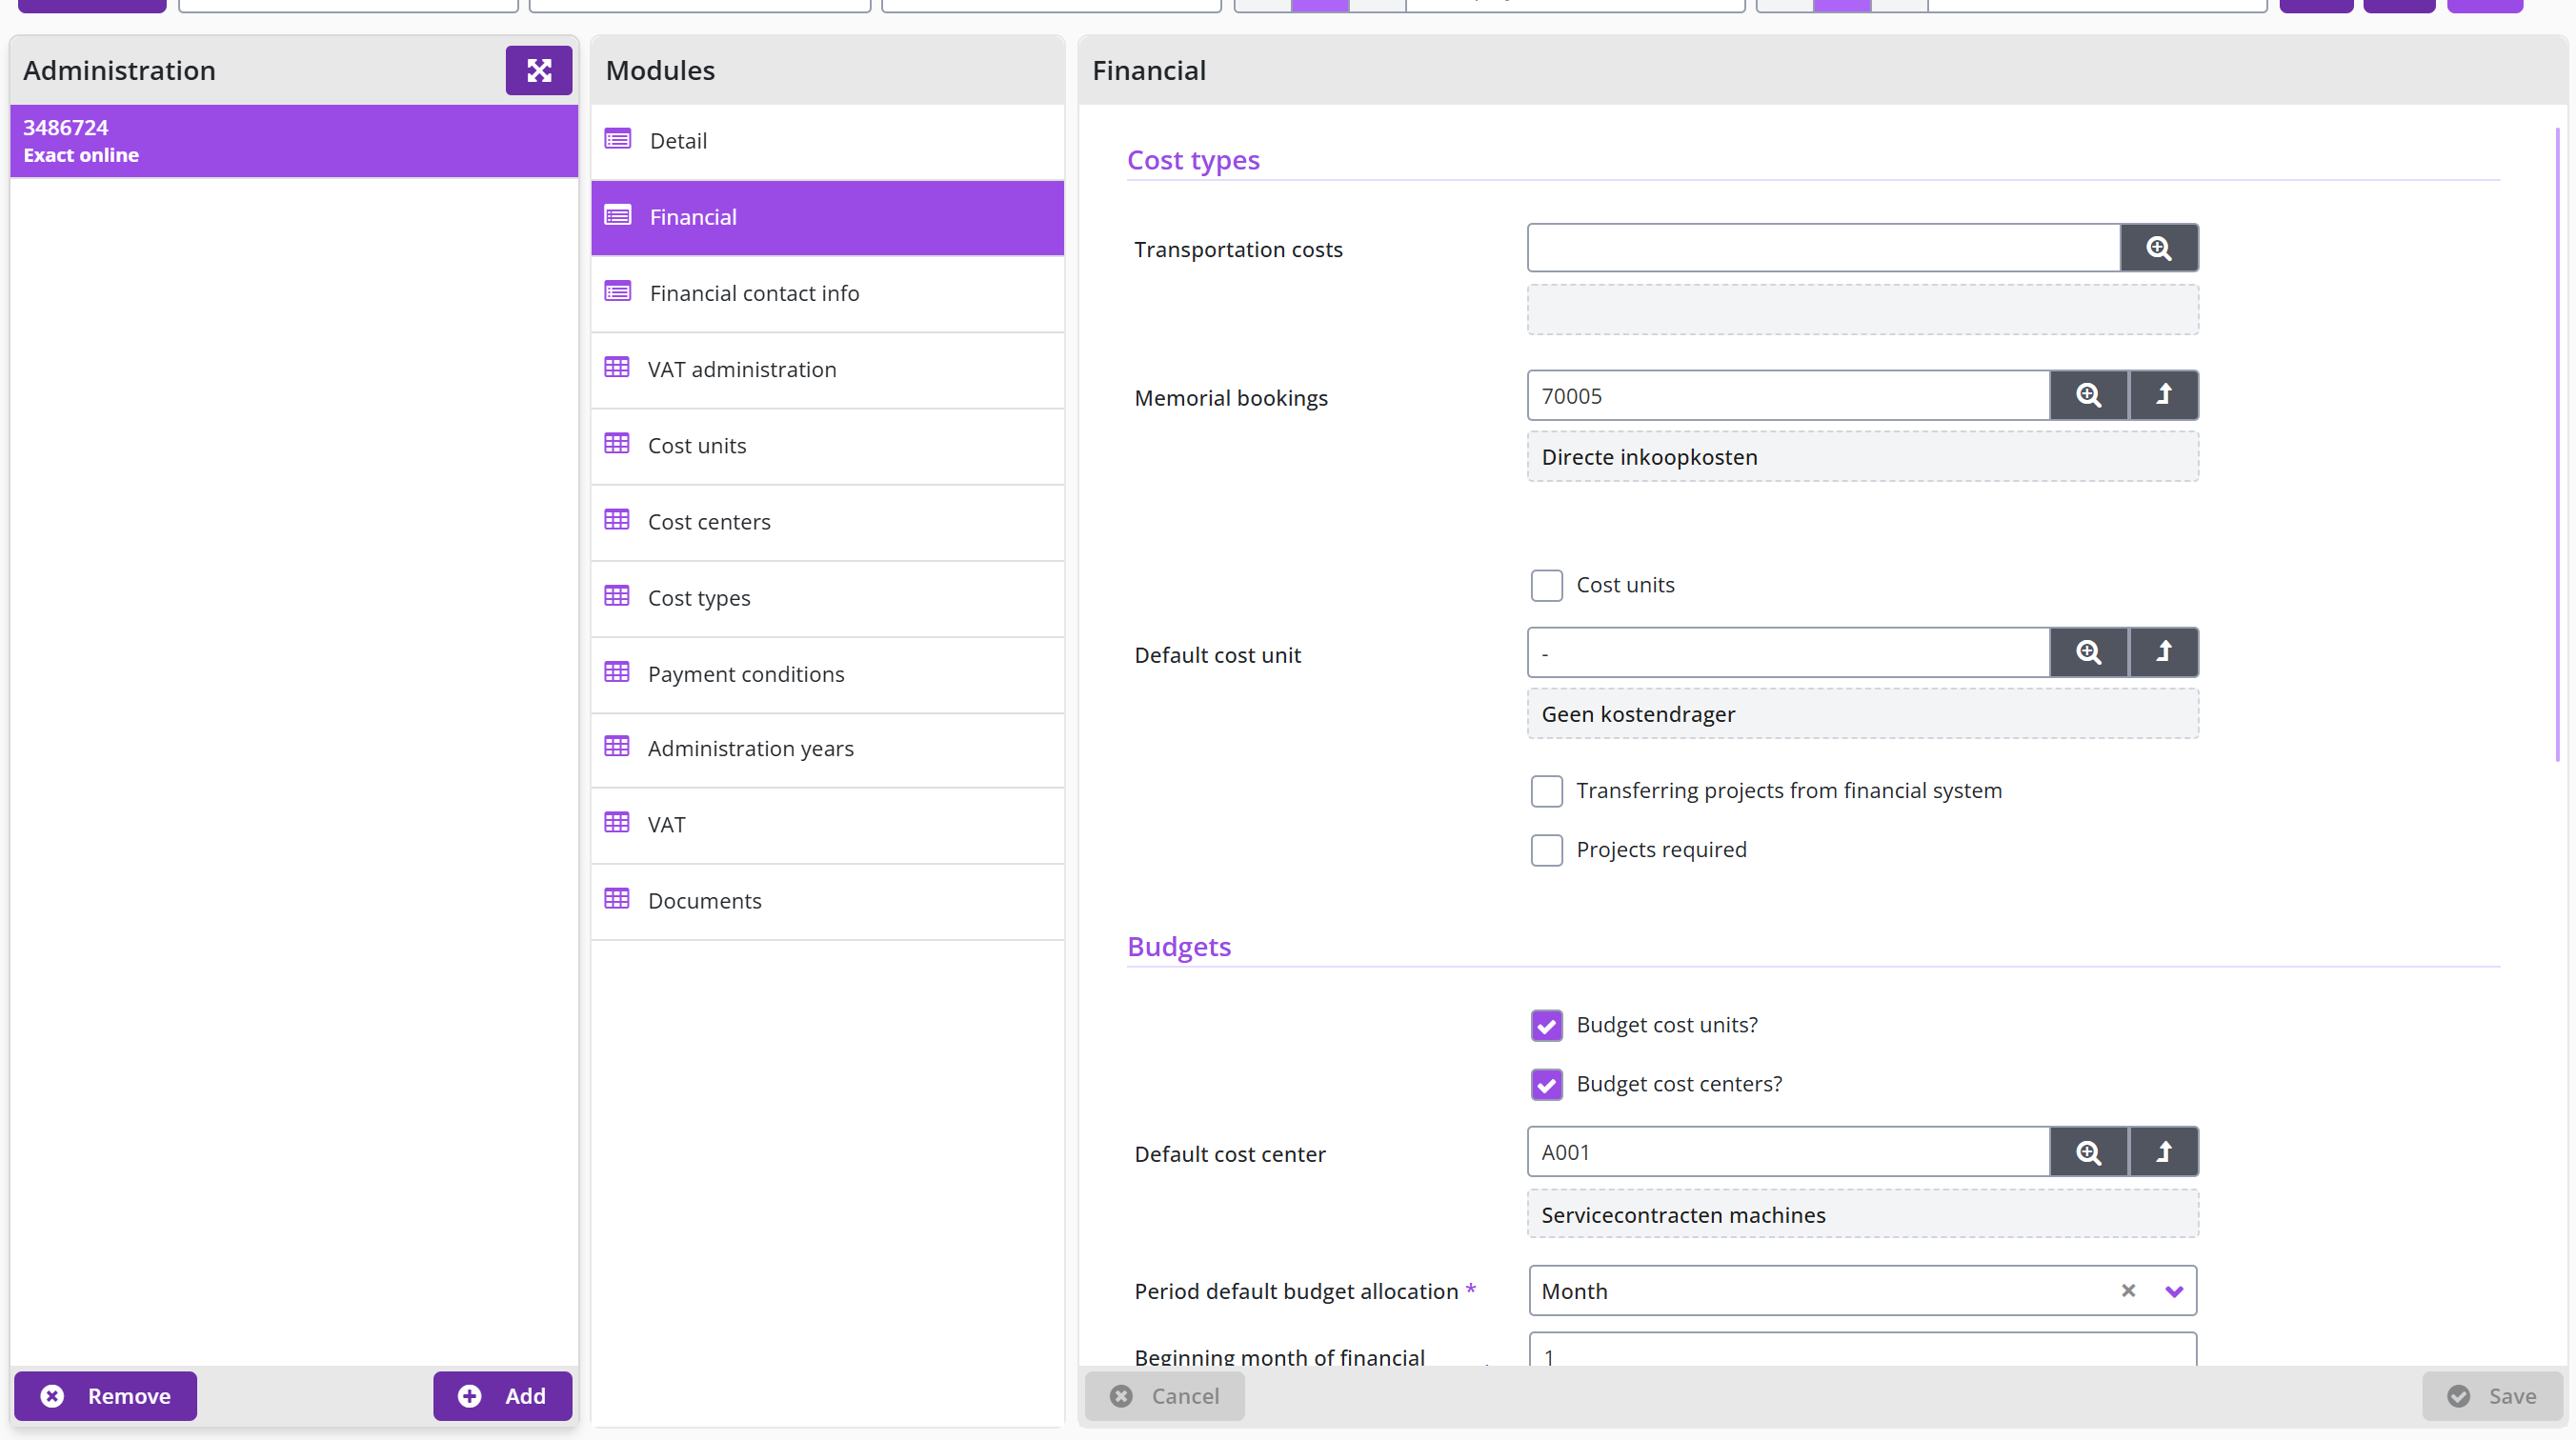Image resolution: width=2576 pixels, height=1440 pixels.
Task: Expand the Period default budget allocation dropdown
Action: [2173, 1291]
